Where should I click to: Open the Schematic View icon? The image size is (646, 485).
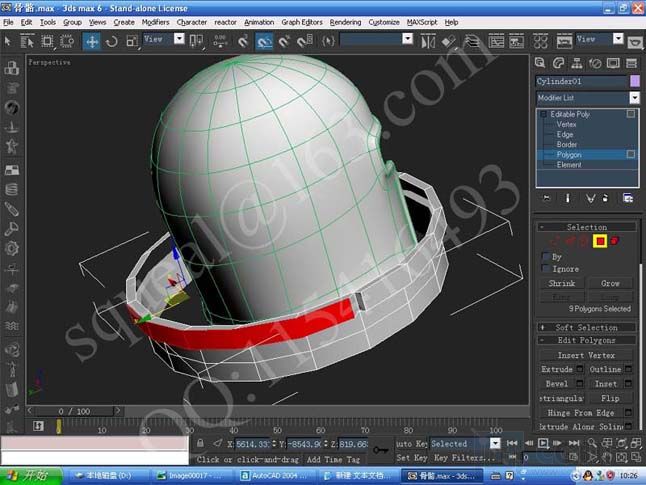(x=516, y=42)
